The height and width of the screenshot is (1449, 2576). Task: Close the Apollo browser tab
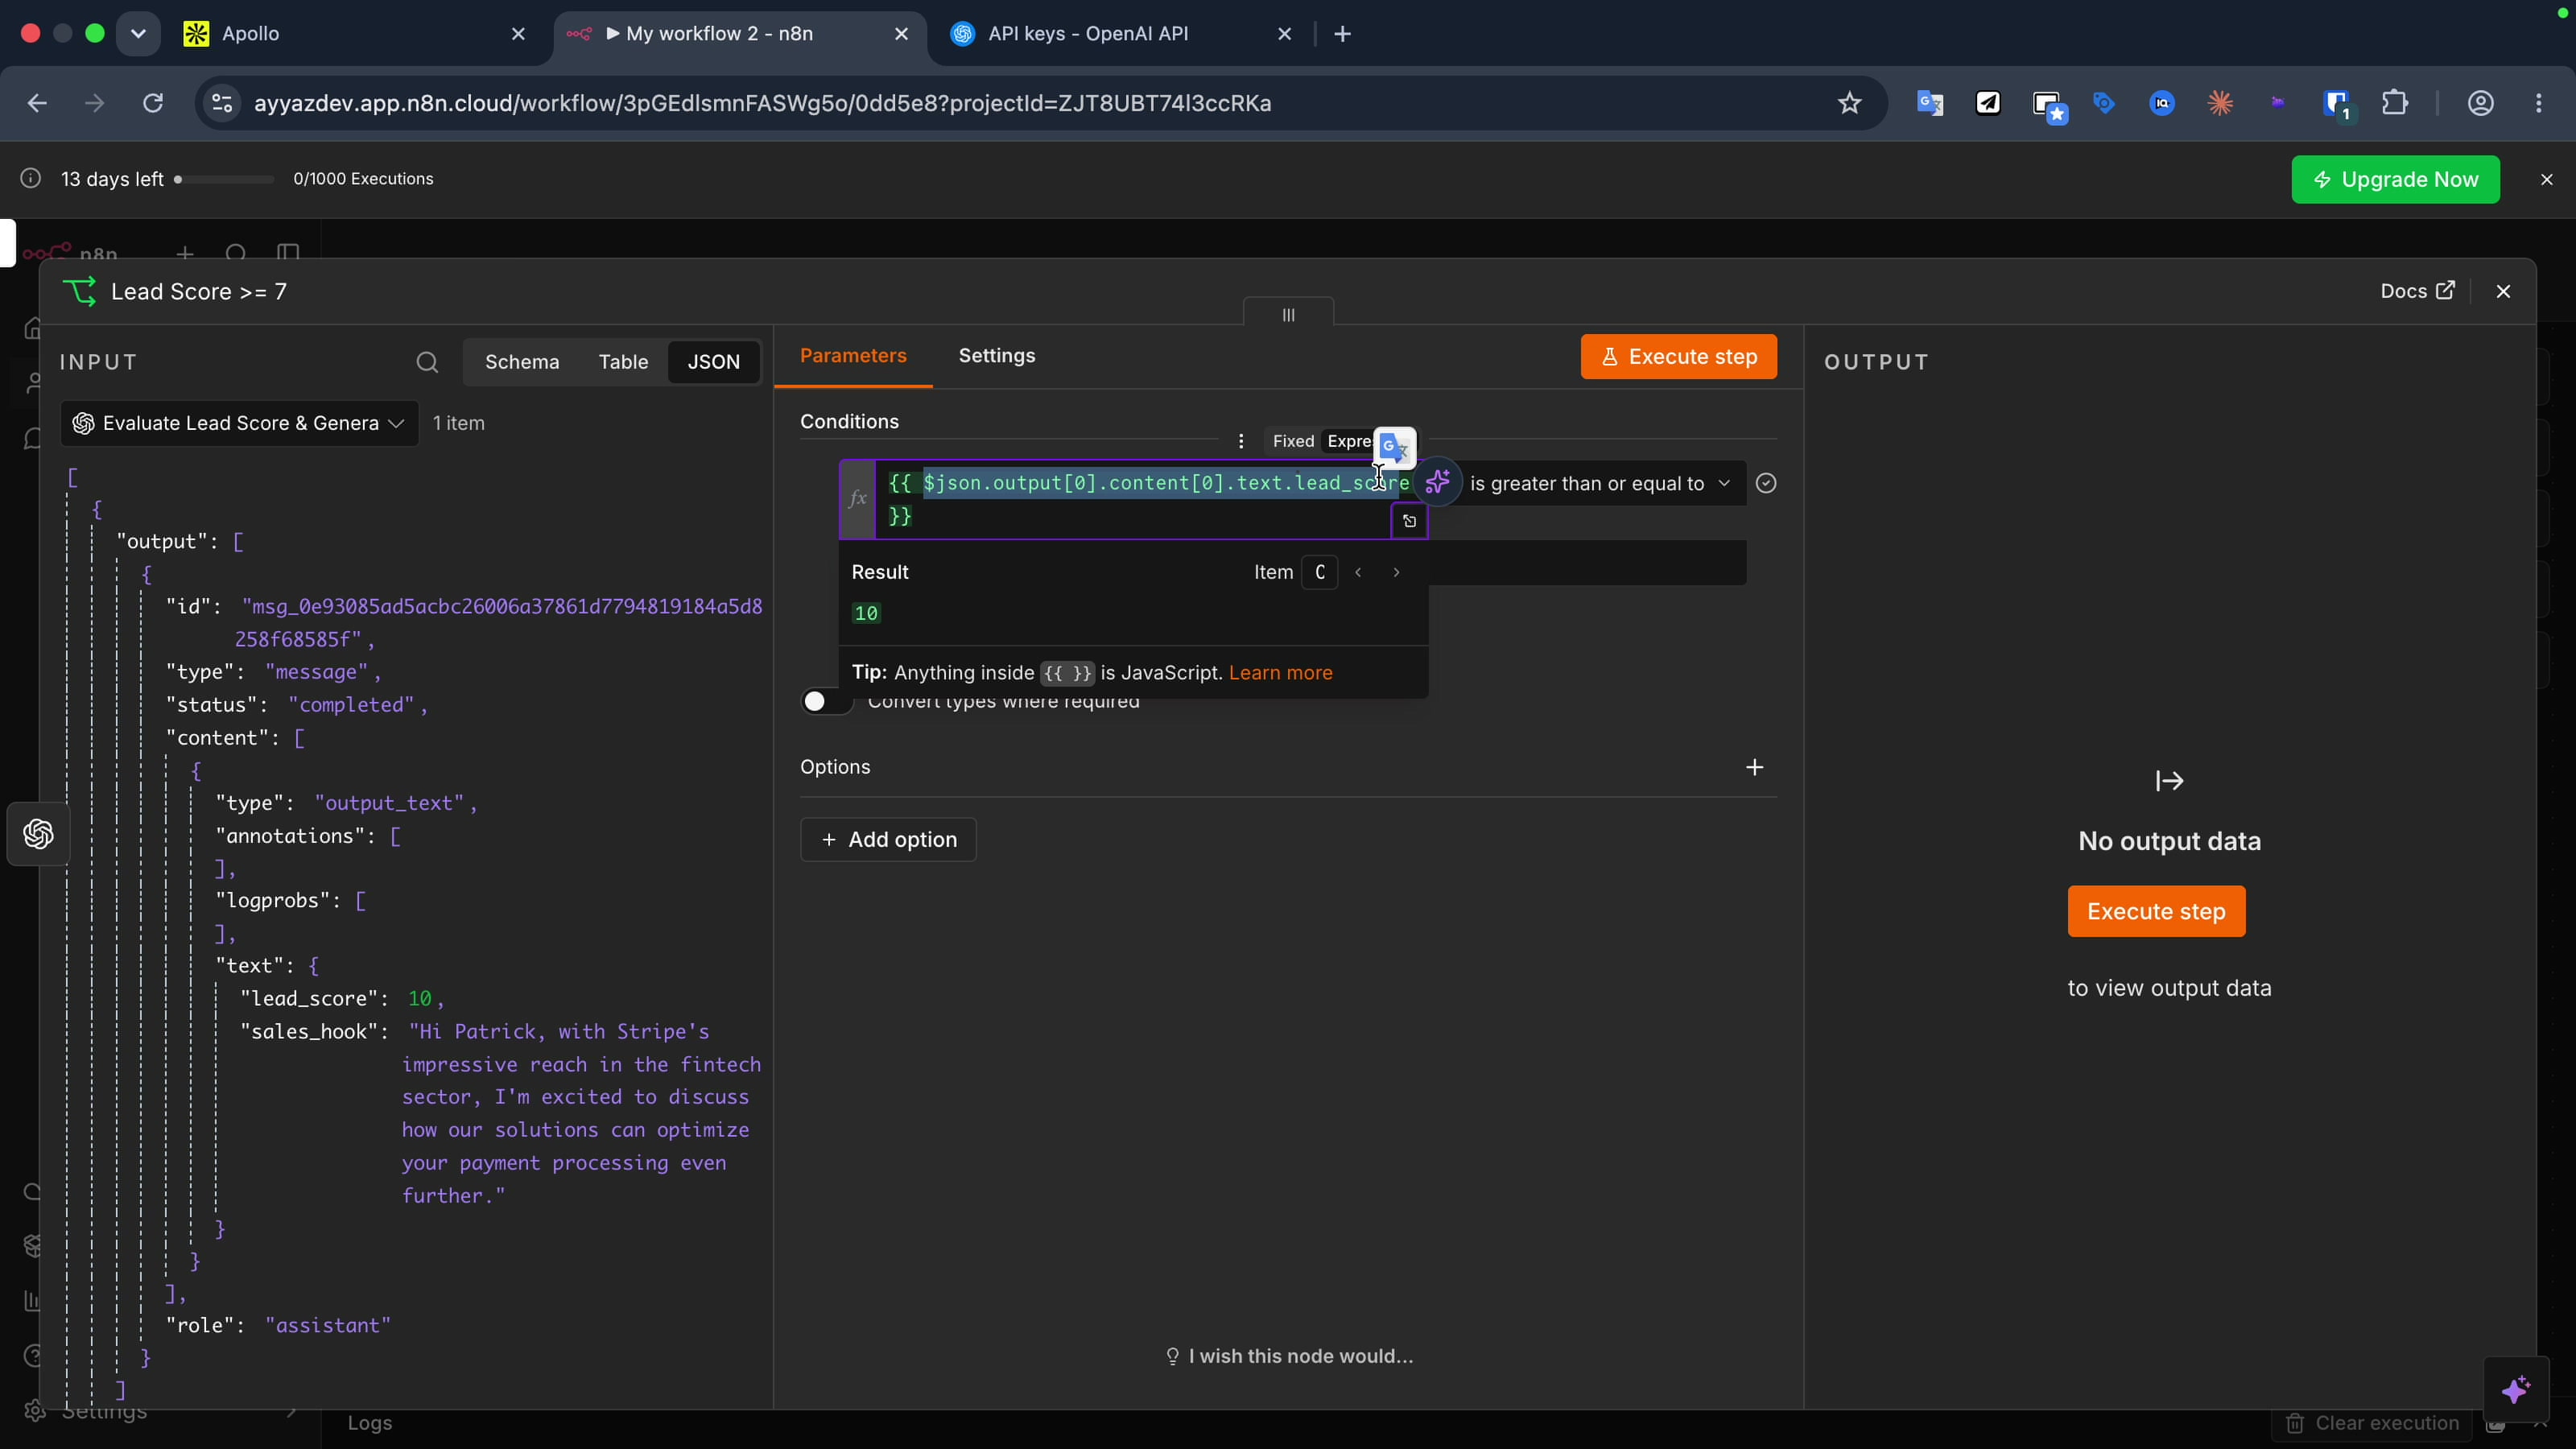tap(518, 34)
